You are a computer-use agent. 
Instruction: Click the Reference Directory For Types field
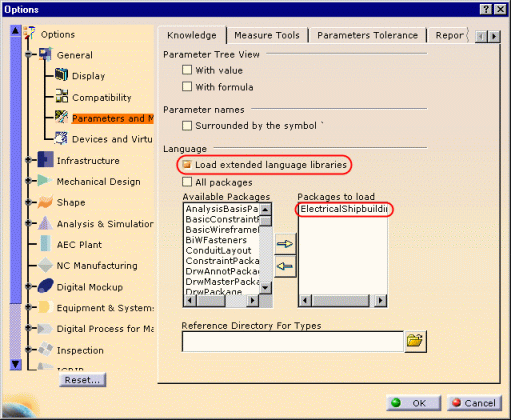[x=293, y=341]
